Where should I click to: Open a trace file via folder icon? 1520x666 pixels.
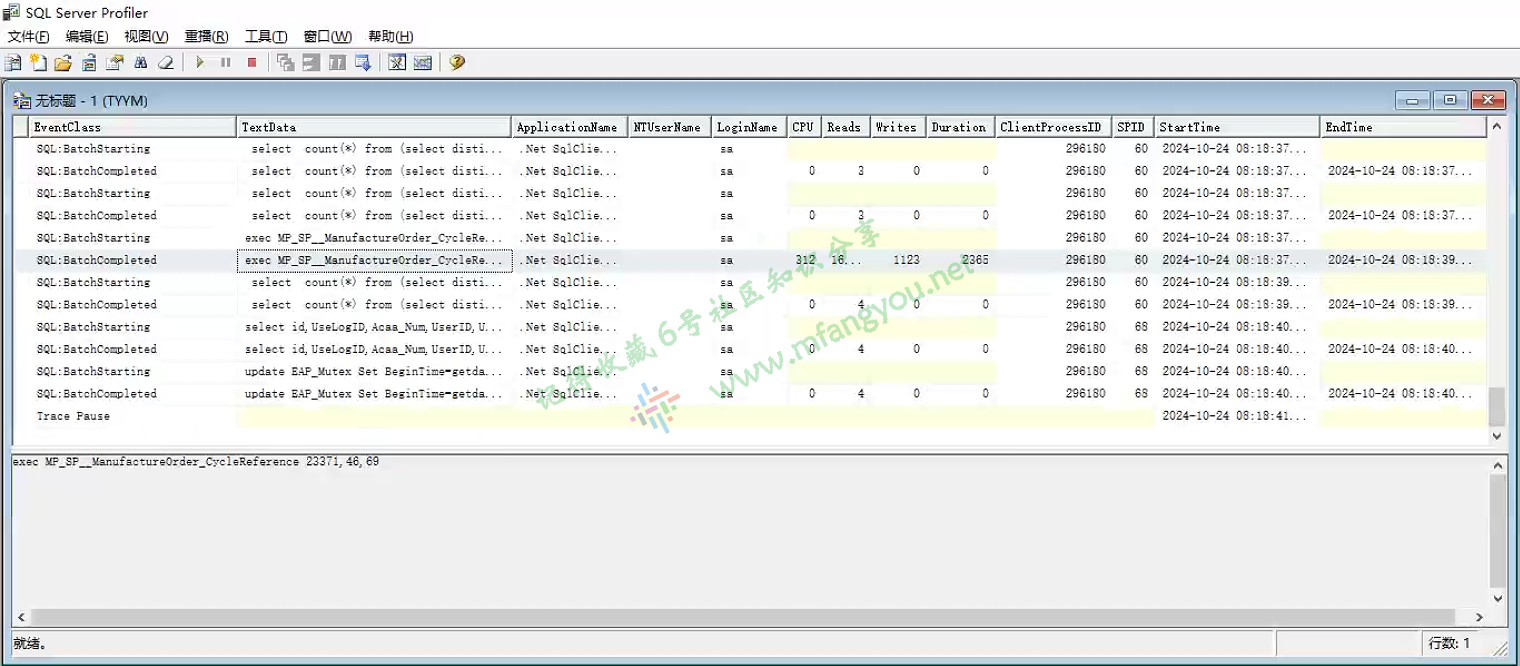[x=63, y=63]
